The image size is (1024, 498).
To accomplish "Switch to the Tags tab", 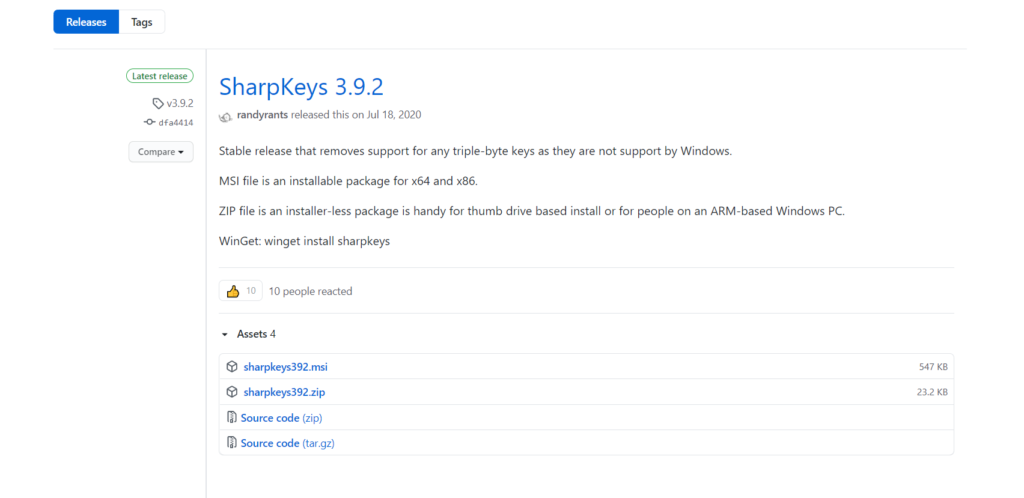I will point(142,22).
